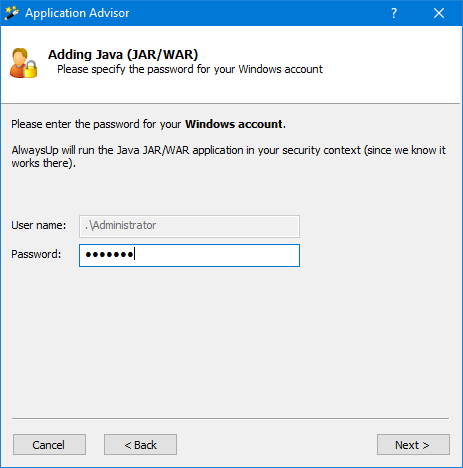Click the ".\Administrator" user name text
This screenshot has height=468, width=463.
[120, 225]
